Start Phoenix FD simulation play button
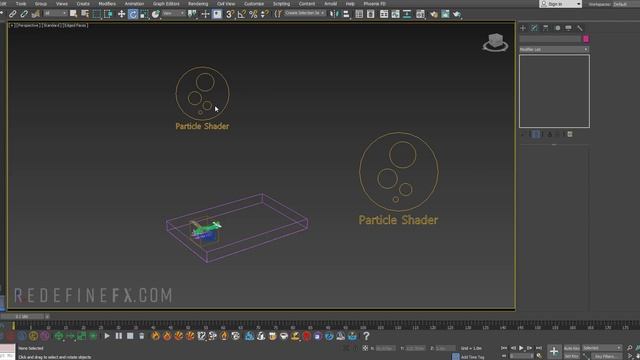This screenshot has height=360, width=640. point(107,336)
